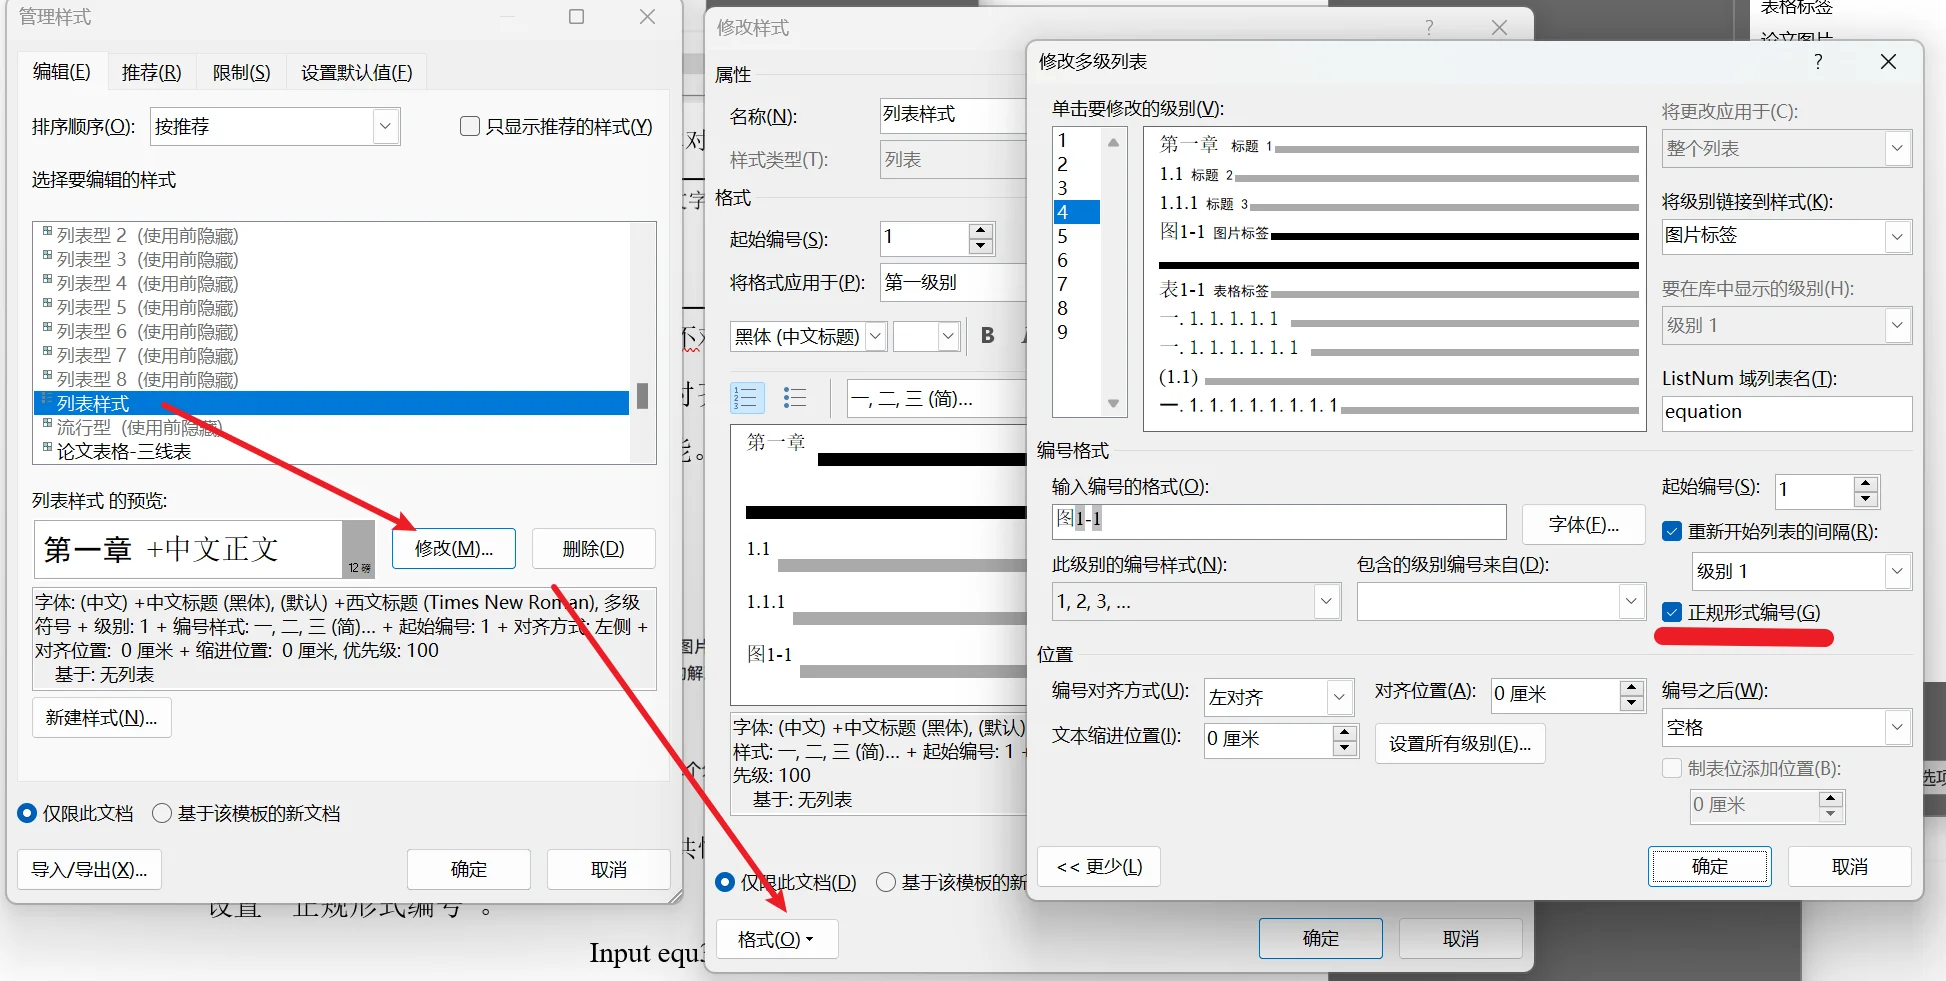
Task: Select the numbered list icon
Action: coord(747,397)
